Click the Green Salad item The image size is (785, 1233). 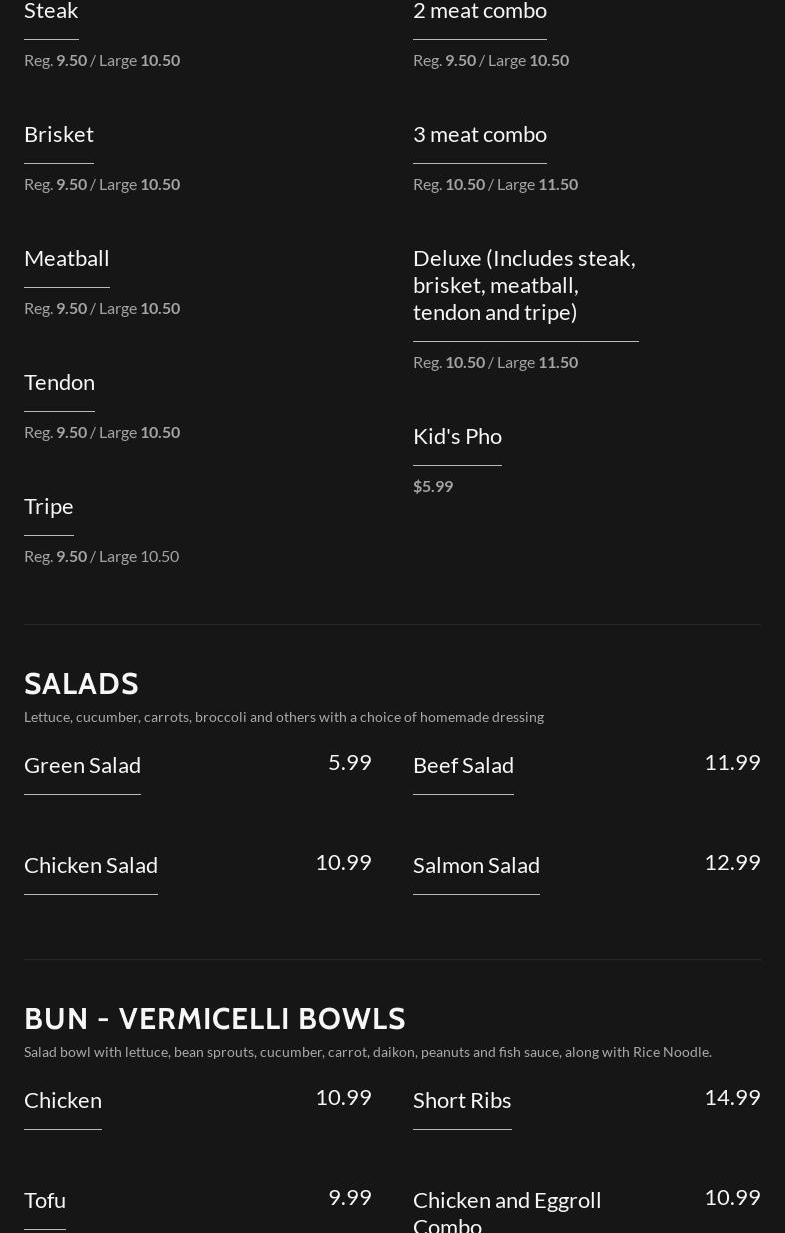click(x=82, y=765)
